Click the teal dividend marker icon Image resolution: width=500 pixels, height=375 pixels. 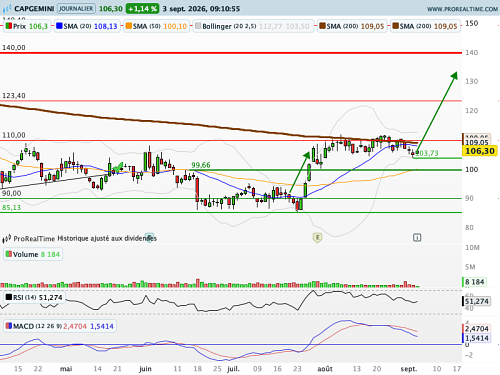(x=149, y=238)
